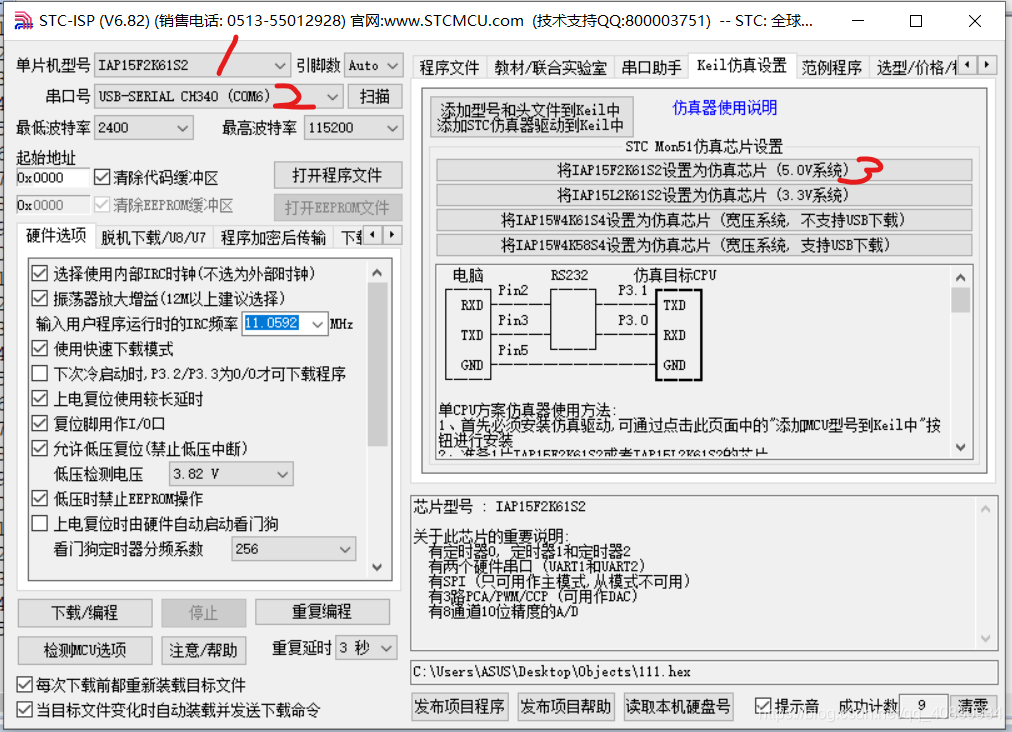Set IAP15F2K61S2 as simulation chip (5.0V)
The image size is (1012, 732).
tap(703, 170)
